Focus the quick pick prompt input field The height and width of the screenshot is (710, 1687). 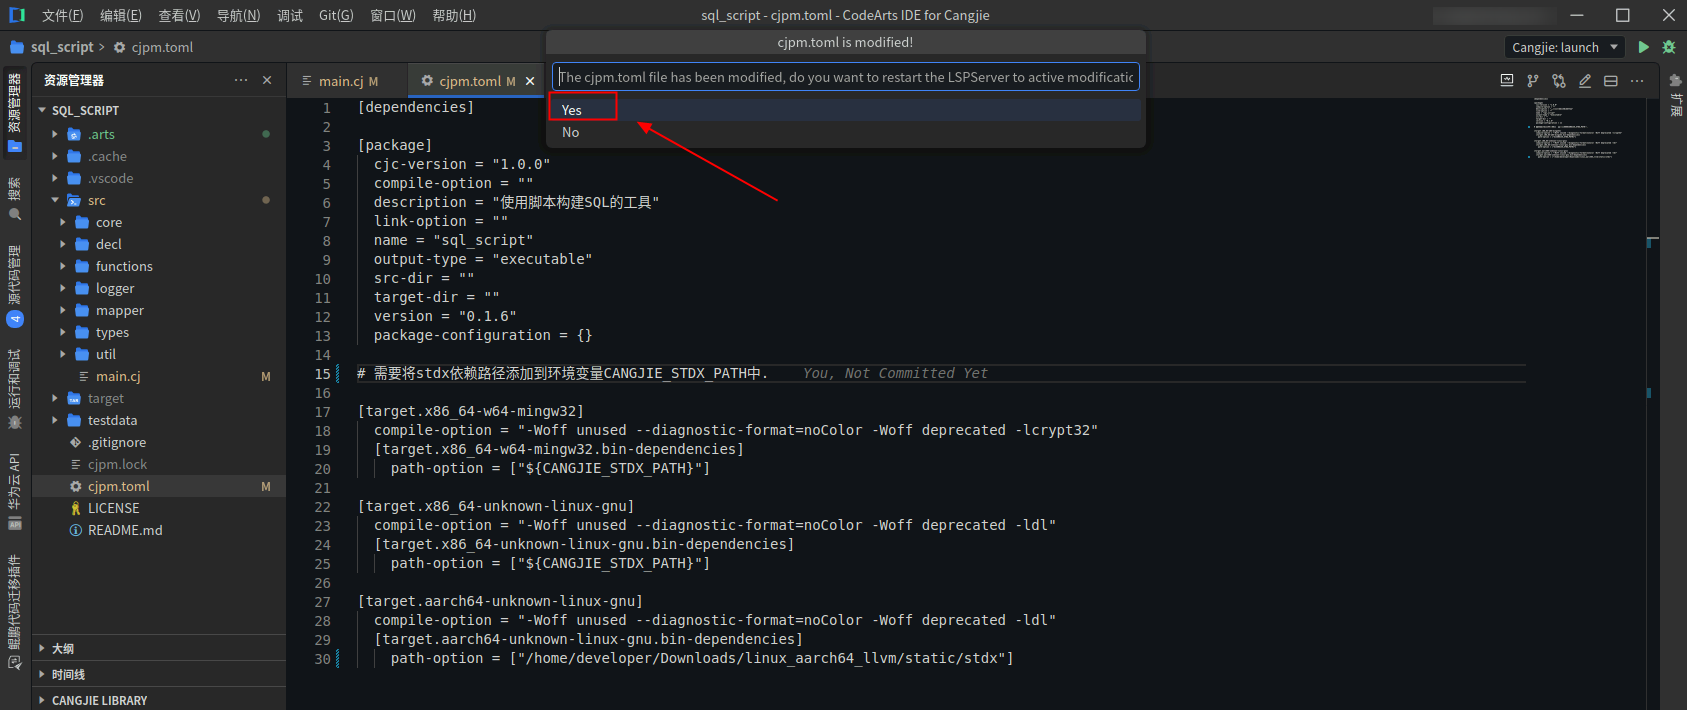click(845, 77)
